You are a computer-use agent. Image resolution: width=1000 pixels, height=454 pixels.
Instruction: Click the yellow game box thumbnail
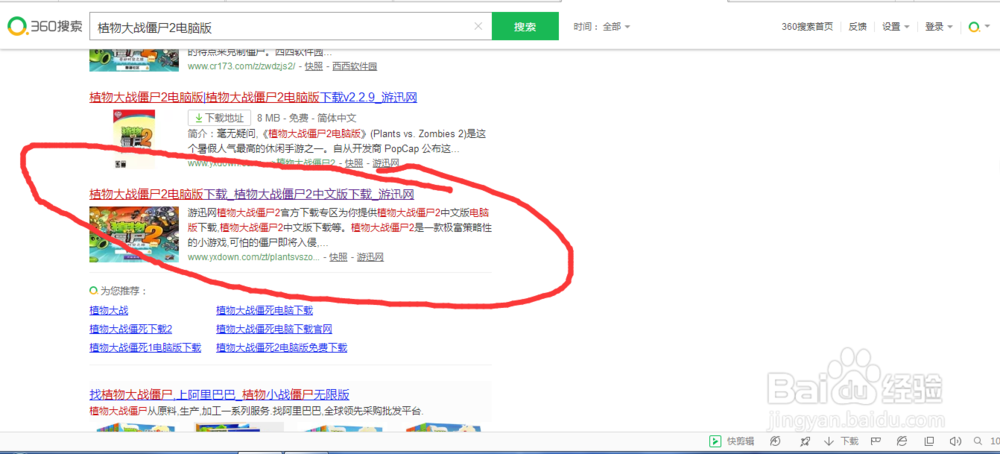coord(133,139)
